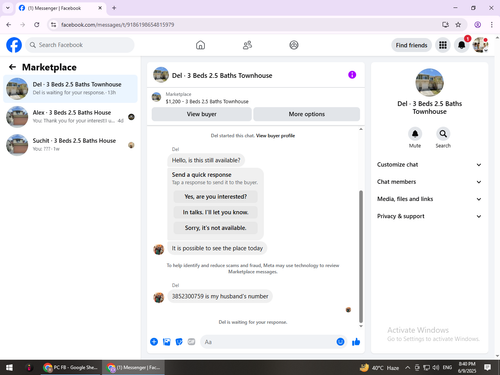Viewport: 500px width, 375px height.
Task: Click Find friends button
Action: pyautogui.click(x=411, y=45)
